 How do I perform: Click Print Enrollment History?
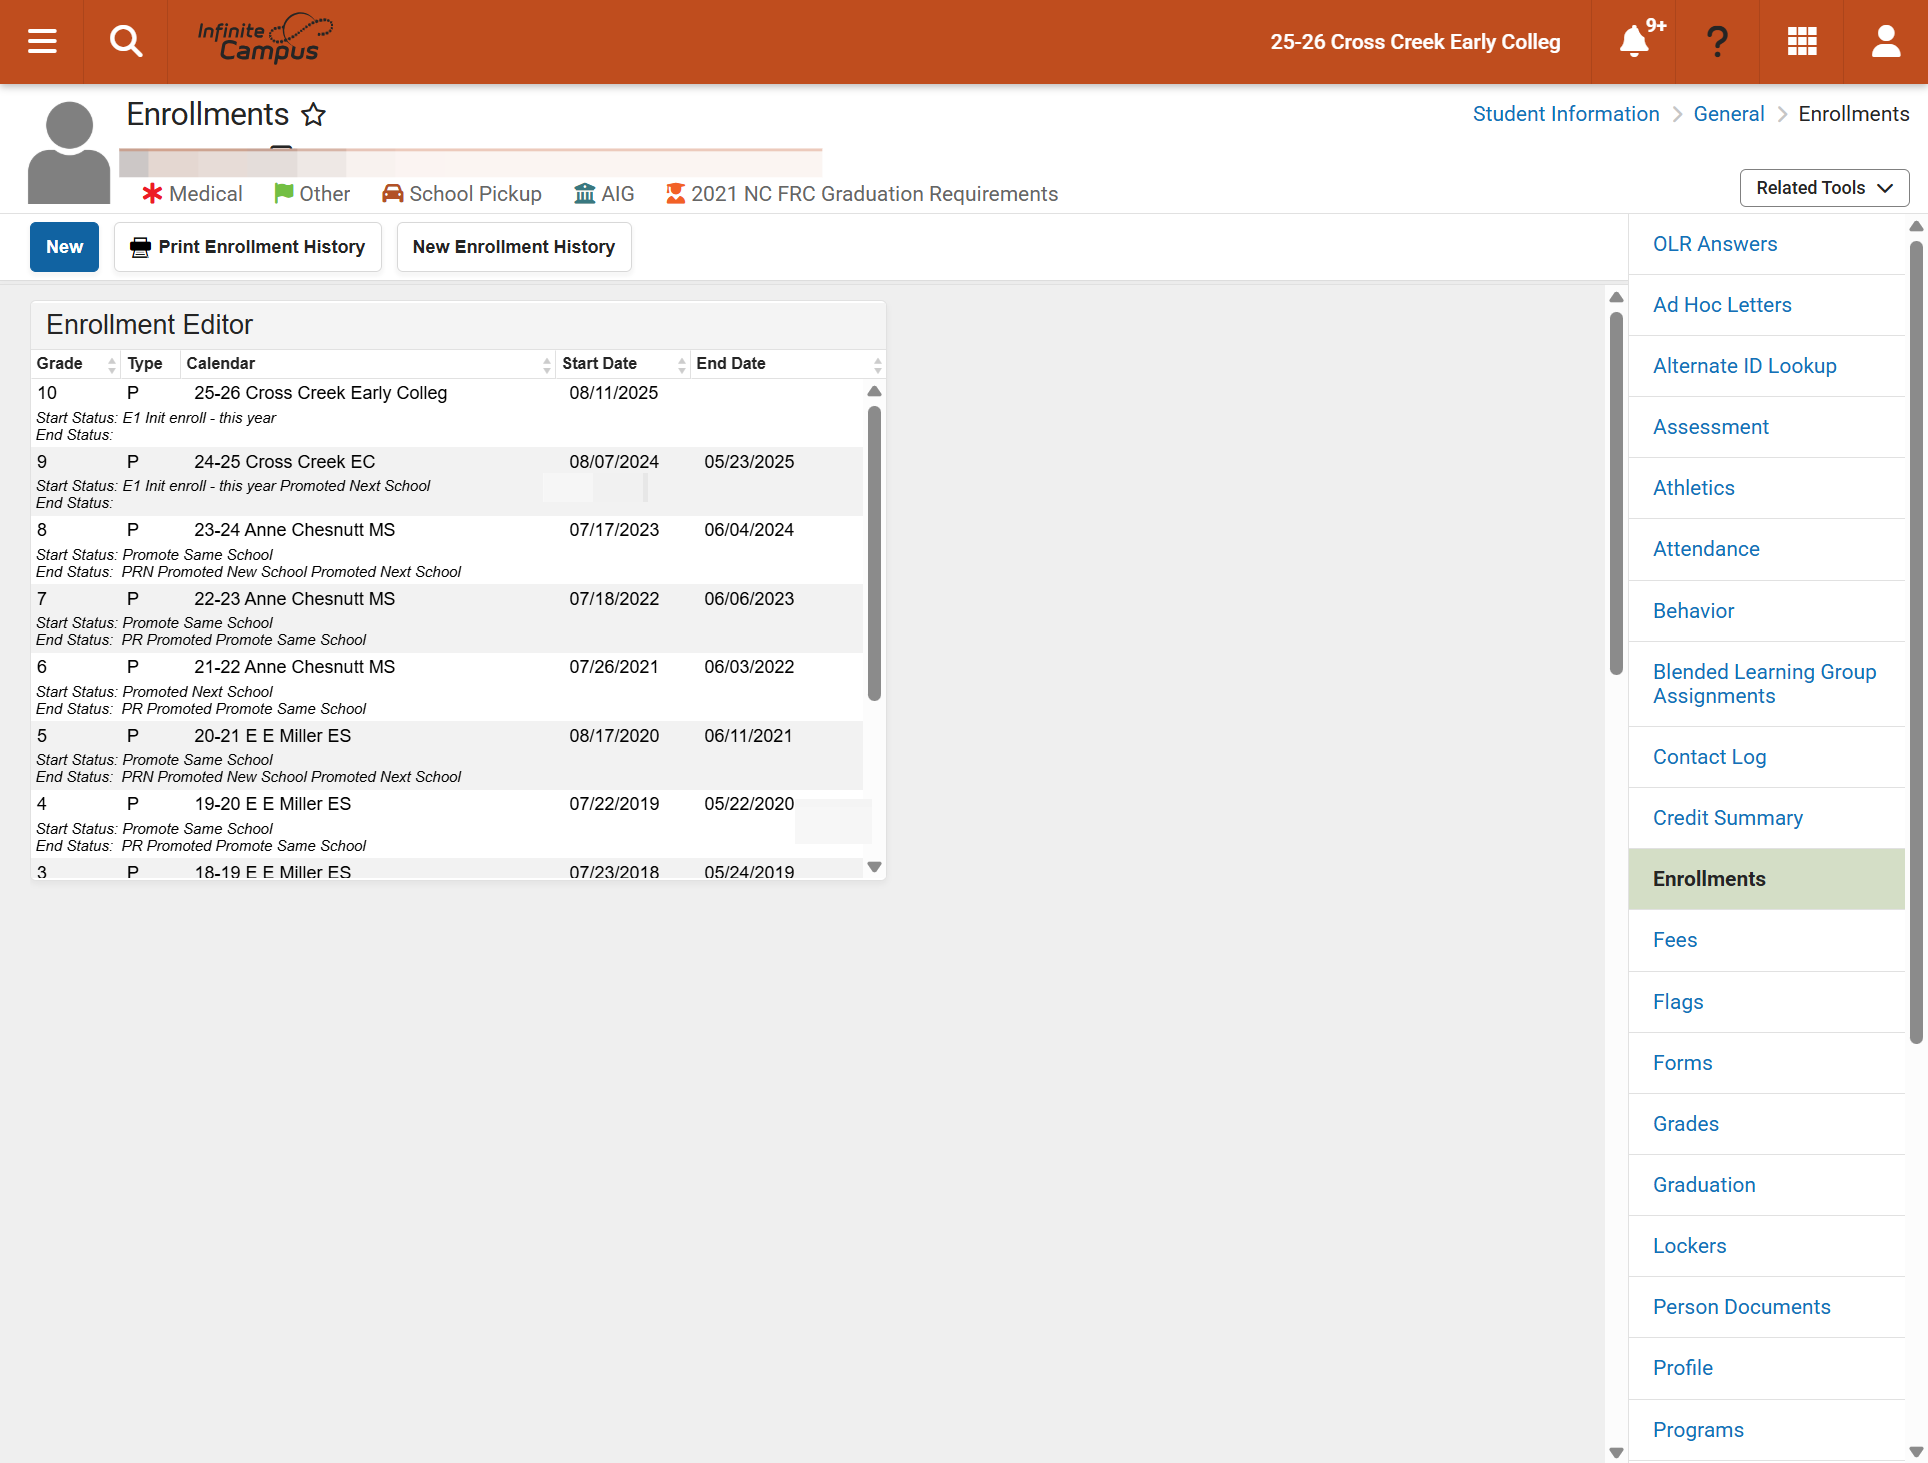click(x=248, y=247)
